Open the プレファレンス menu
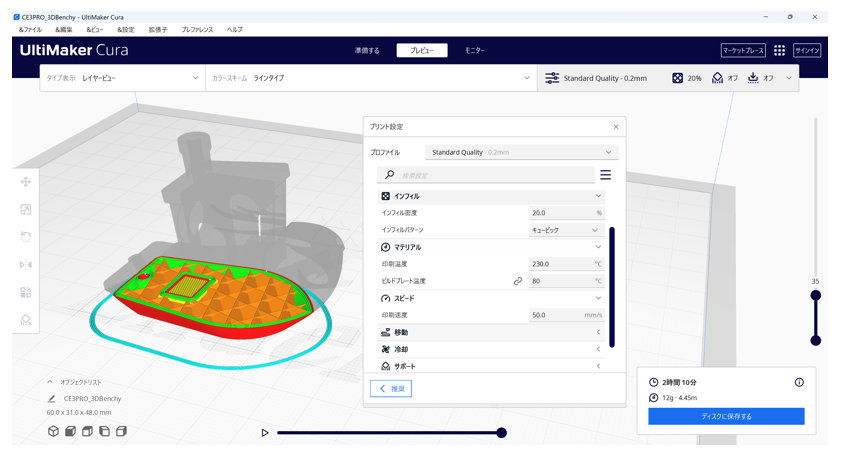 [x=197, y=30]
